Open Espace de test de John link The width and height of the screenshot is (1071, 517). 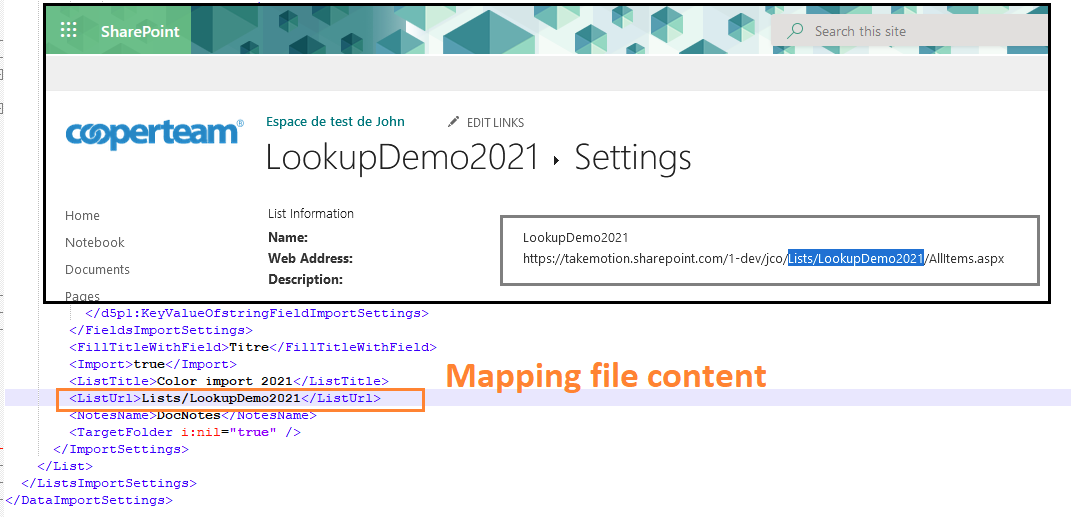pos(335,122)
